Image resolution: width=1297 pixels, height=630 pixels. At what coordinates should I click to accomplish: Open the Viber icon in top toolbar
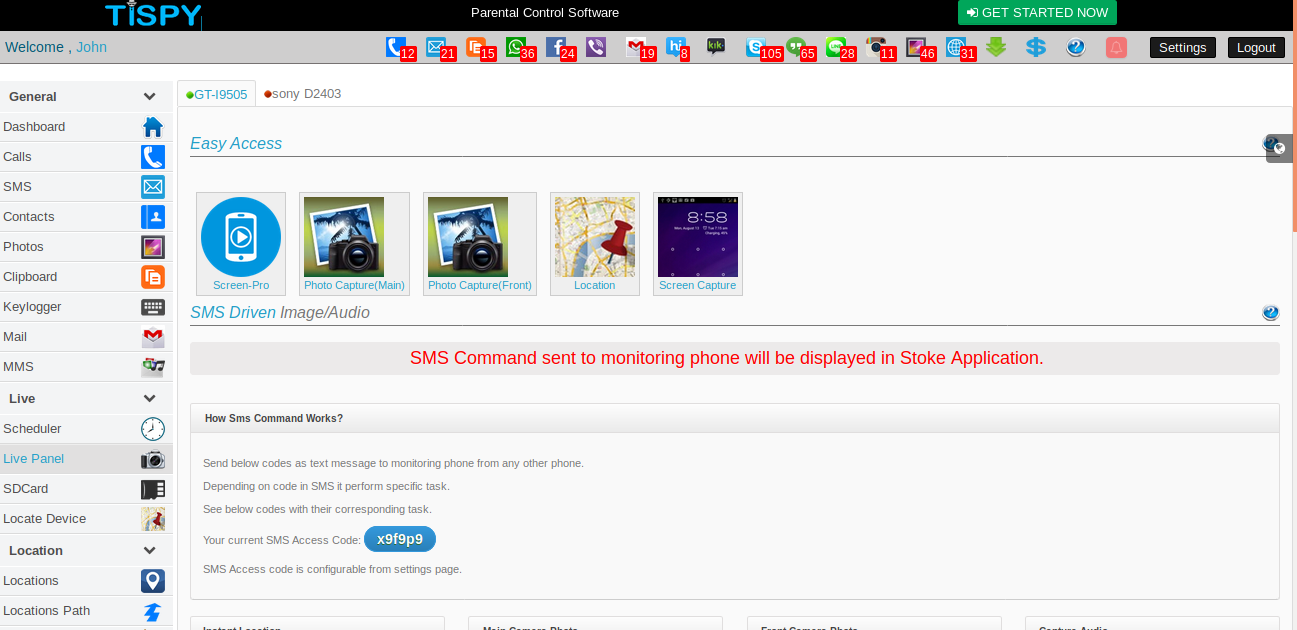click(596, 47)
